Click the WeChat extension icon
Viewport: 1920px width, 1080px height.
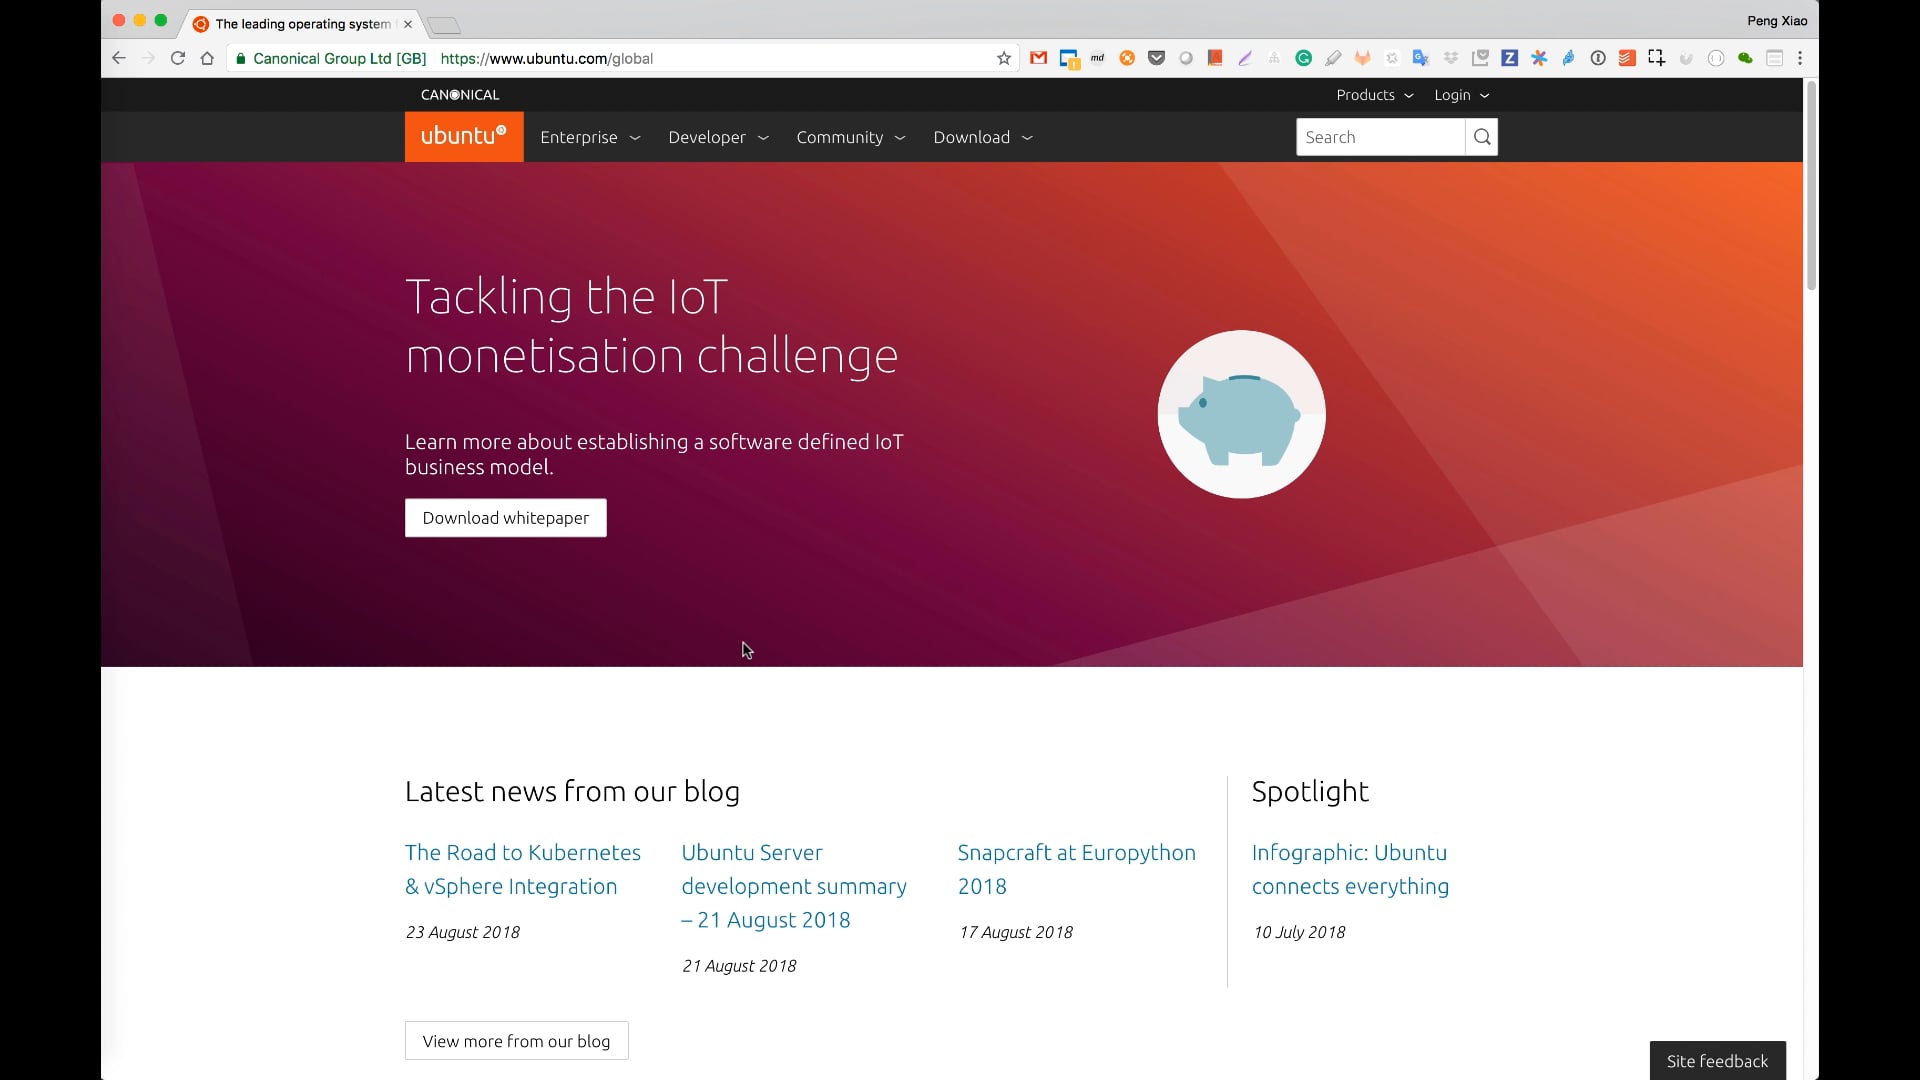click(x=1745, y=58)
